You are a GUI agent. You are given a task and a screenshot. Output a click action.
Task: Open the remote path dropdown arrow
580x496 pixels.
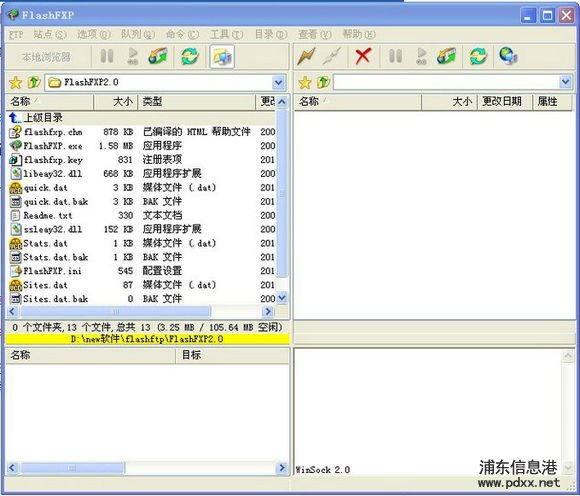(565, 82)
